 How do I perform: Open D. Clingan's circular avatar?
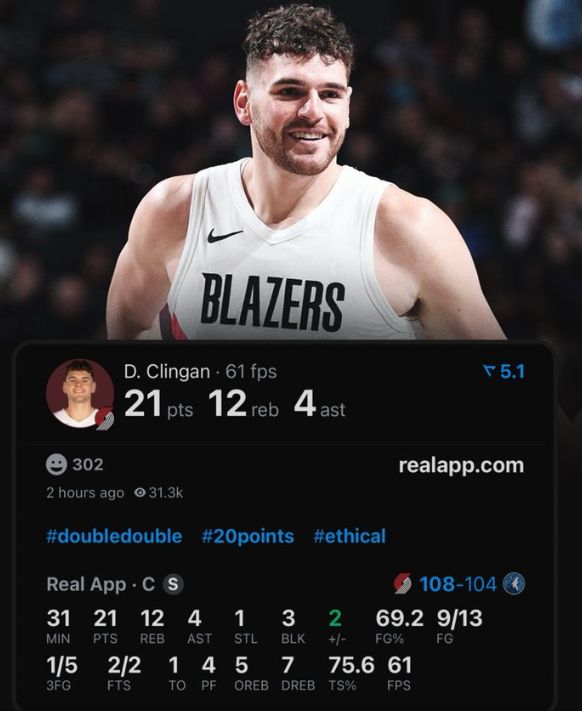click(x=80, y=394)
